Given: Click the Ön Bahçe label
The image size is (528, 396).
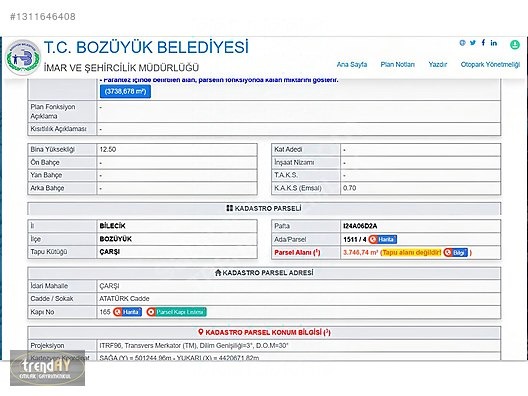Looking at the screenshot, I should coord(45,162).
